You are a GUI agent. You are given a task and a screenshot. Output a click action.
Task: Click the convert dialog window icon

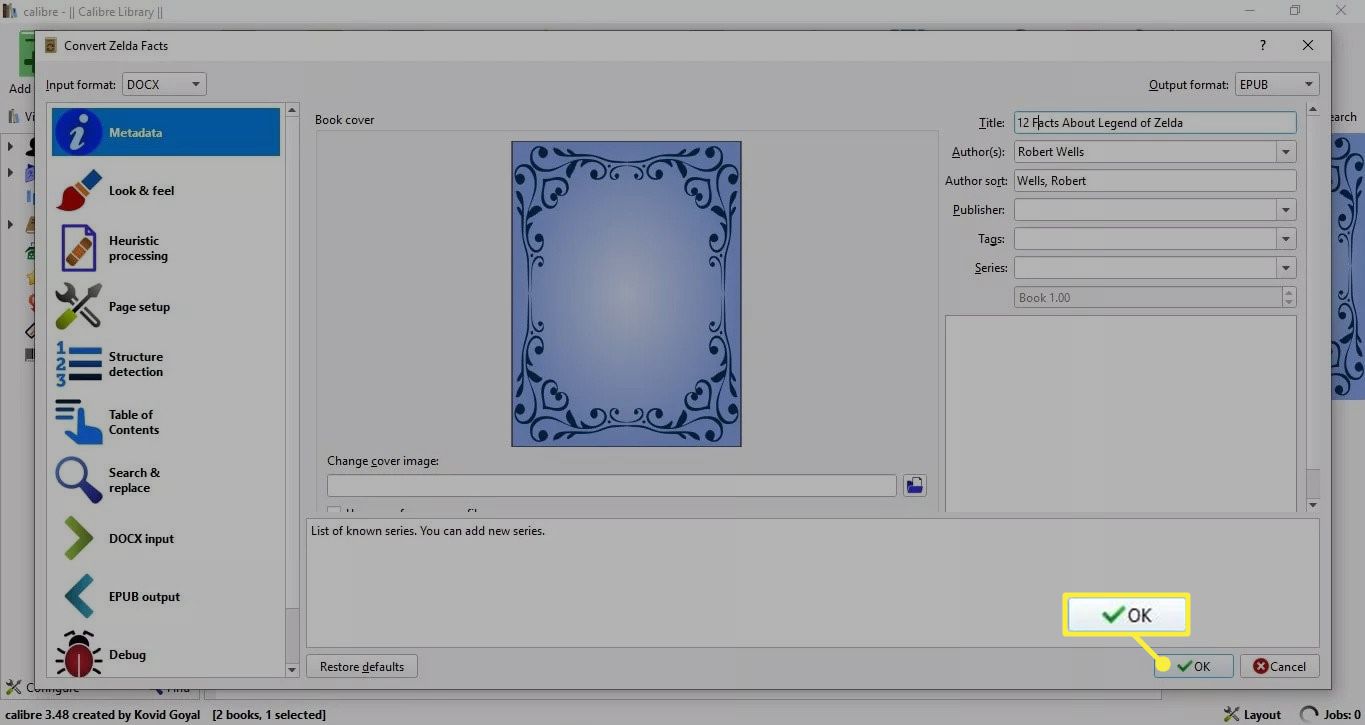pos(50,45)
